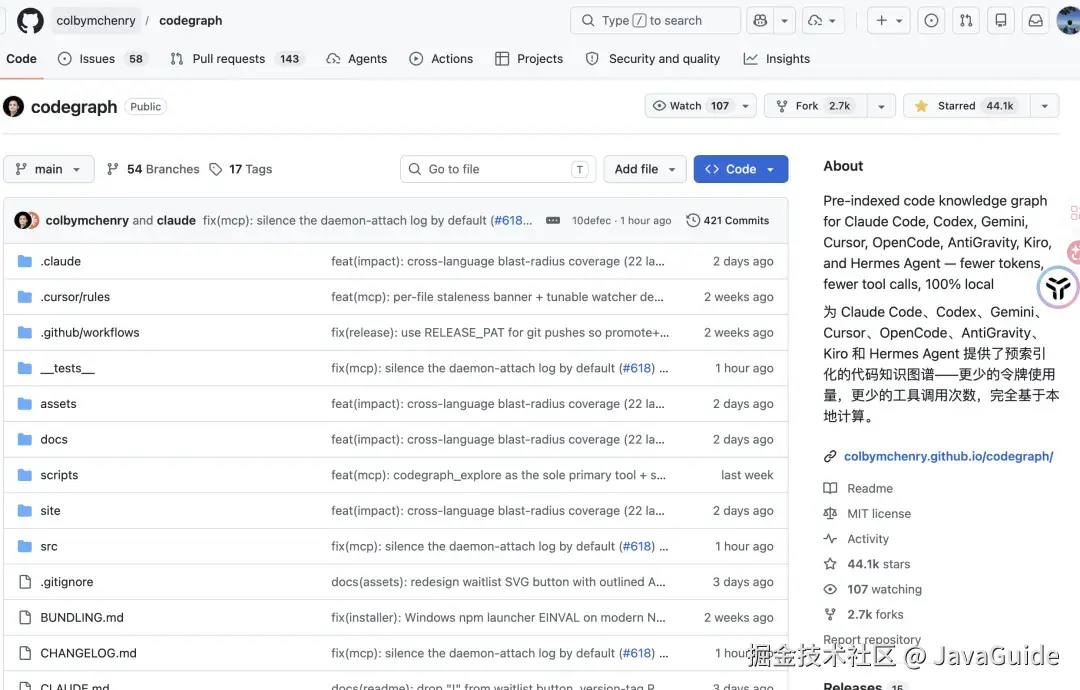Open the src folder
This screenshot has height=690, width=1080.
(x=49, y=547)
